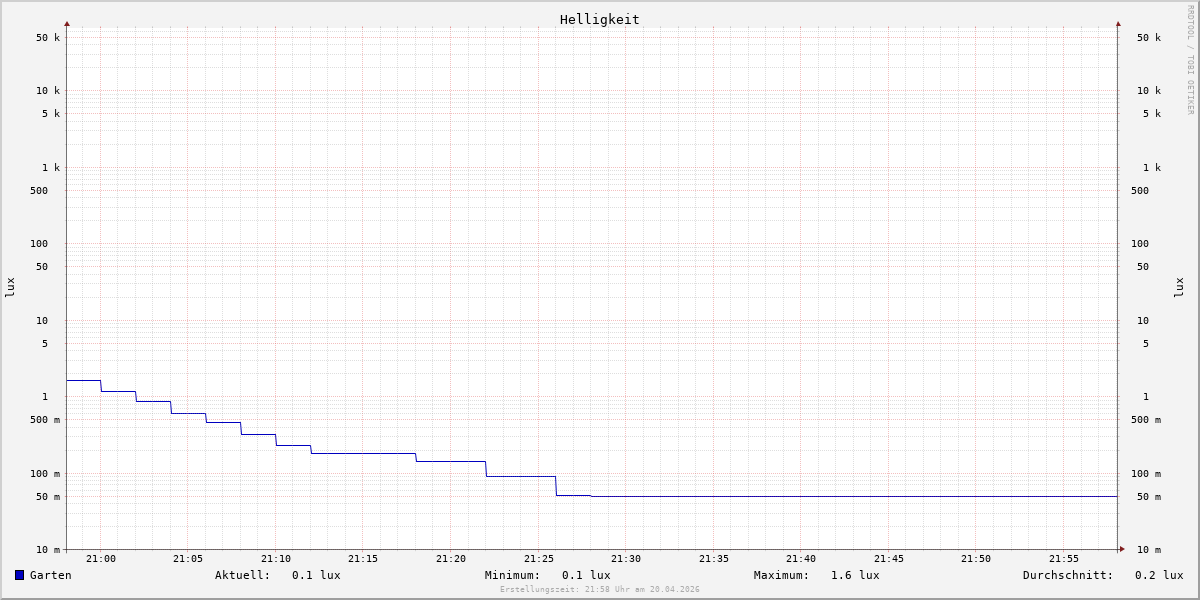Select the 21:20 time axis label
1200x600 pixels.
[x=451, y=559]
